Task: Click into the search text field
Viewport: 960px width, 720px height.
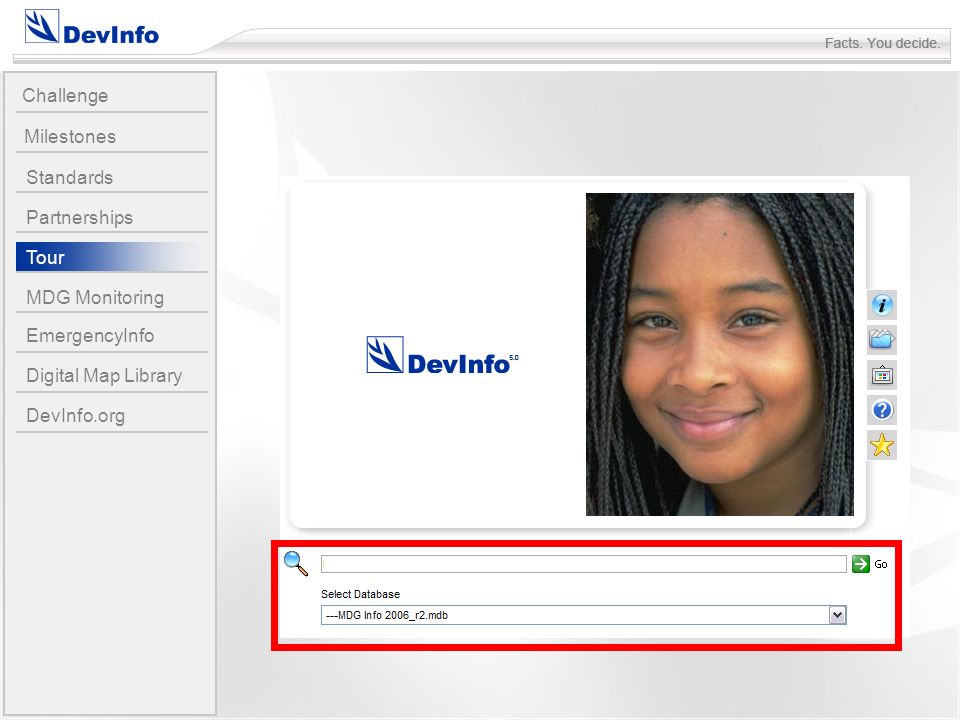Action: (583, 564)
